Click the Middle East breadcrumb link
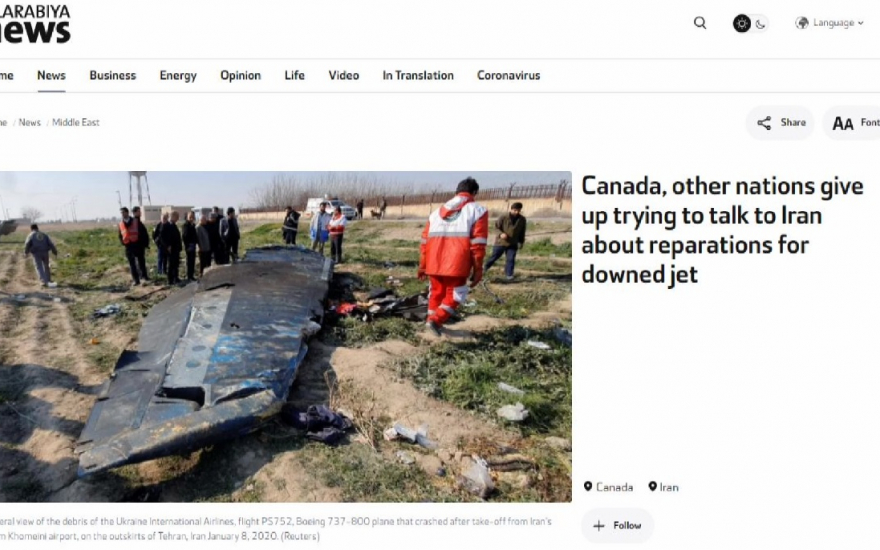This screenshot has height=550, width=880. [x=76, y=122]
